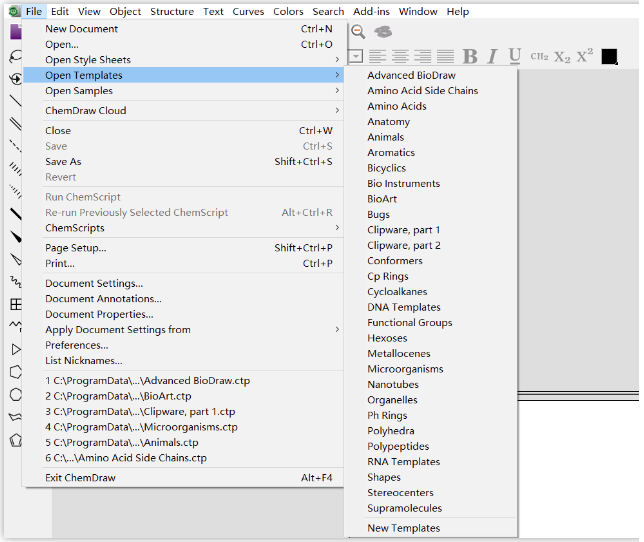Open Document Properties dialog

(183, 315)
